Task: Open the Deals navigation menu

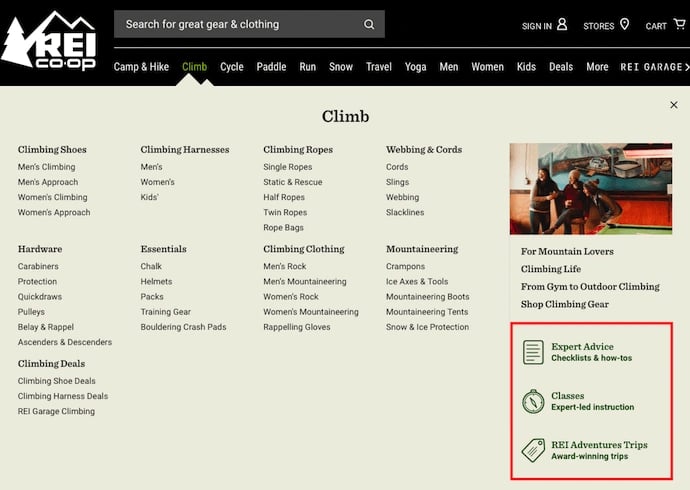Action: [561, 67]
